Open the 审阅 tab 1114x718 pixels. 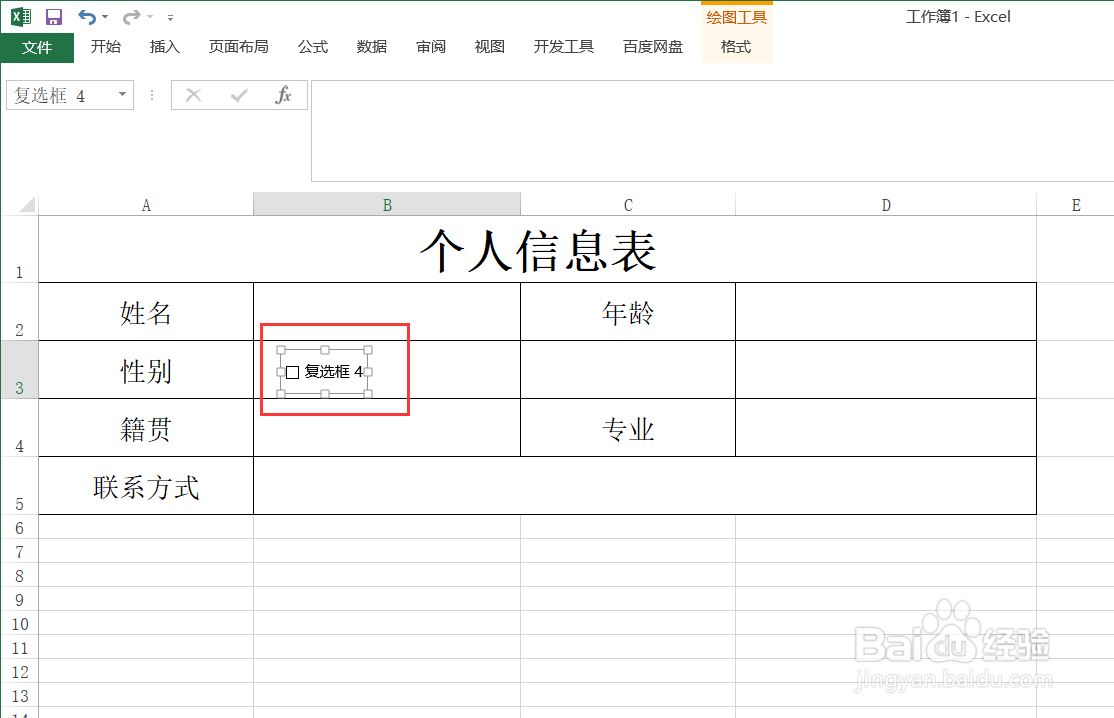[431, 47]
